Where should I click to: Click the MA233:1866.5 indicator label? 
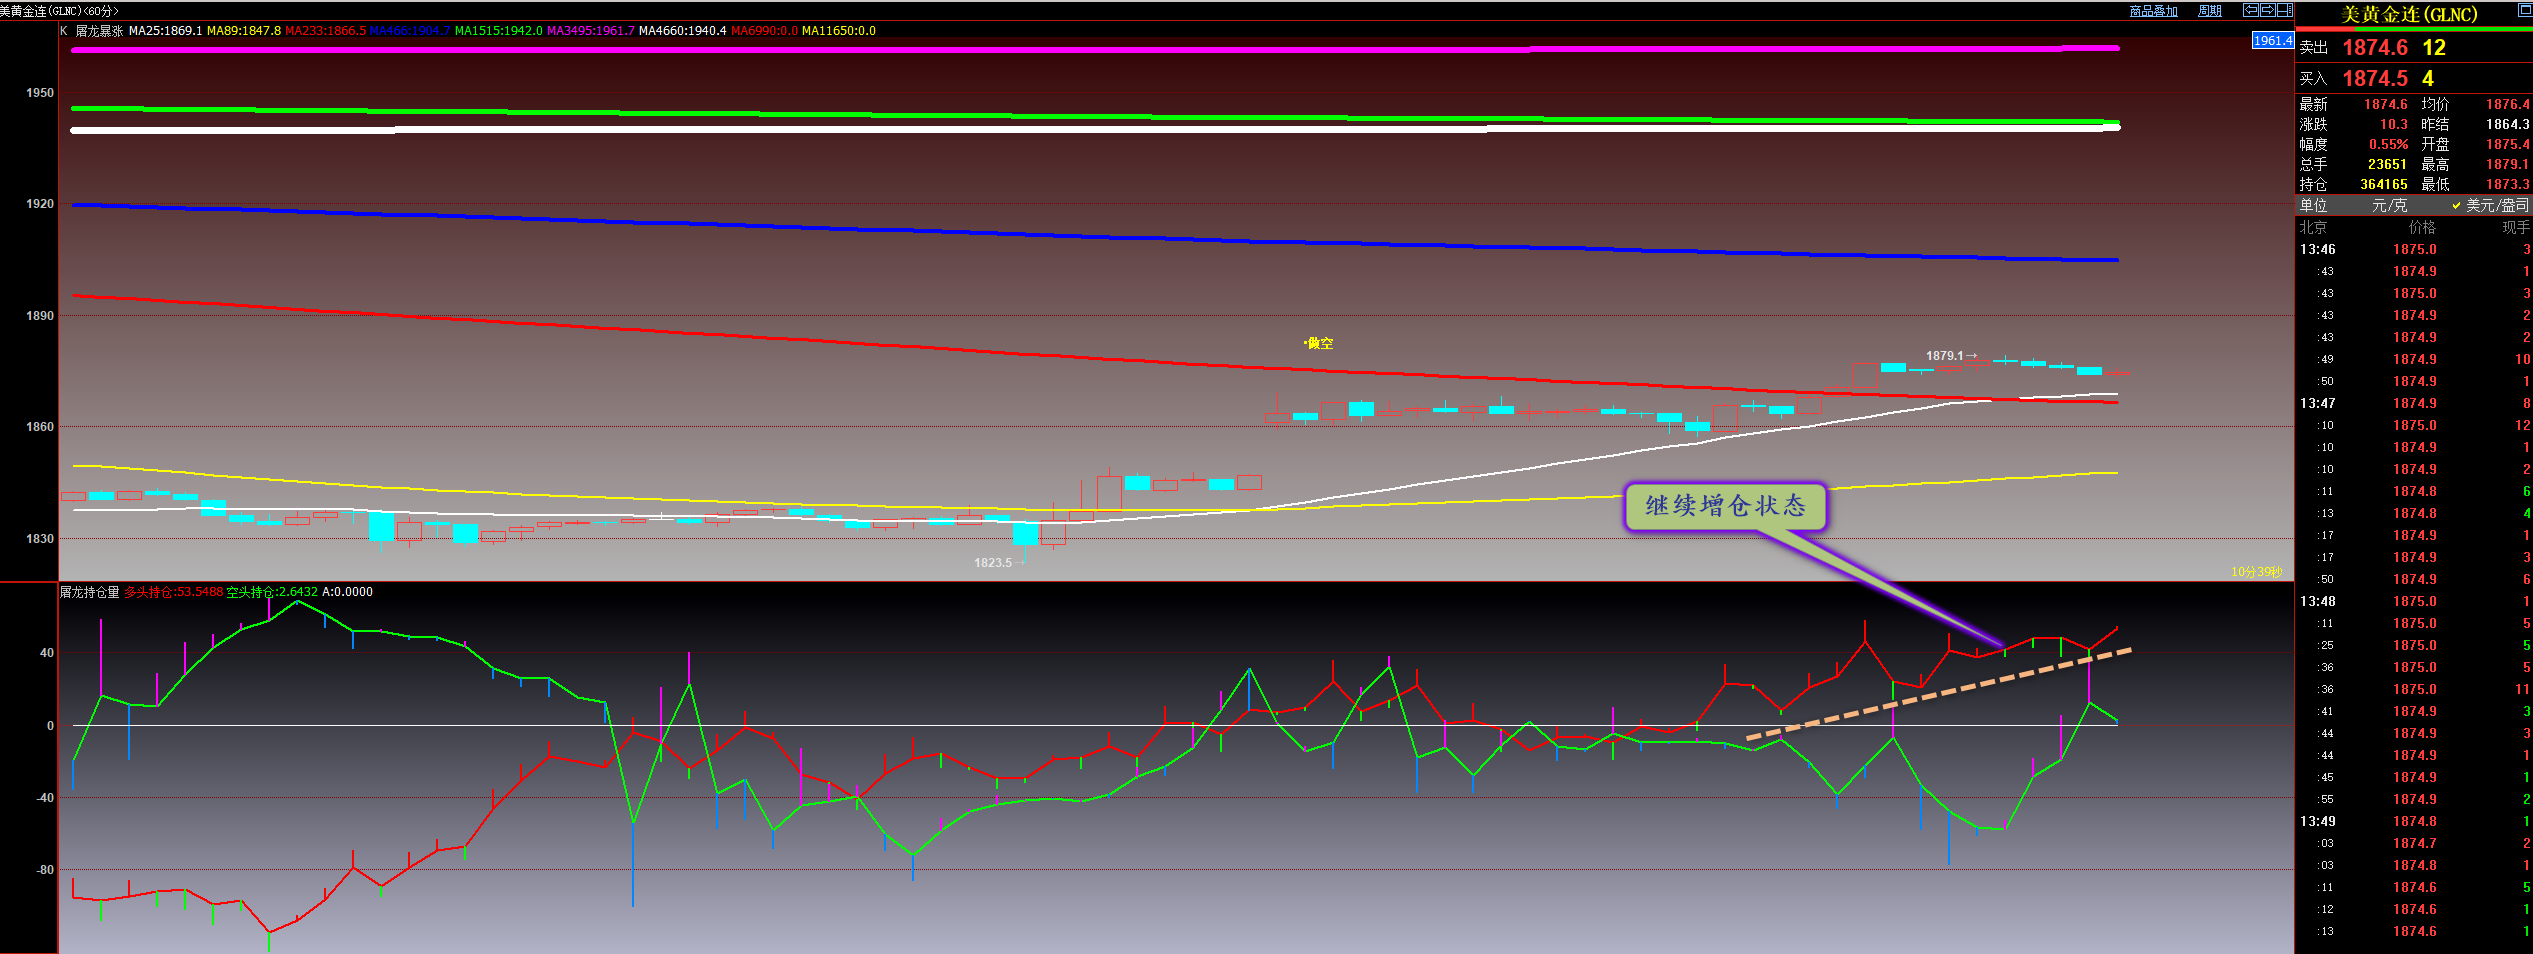(325, 31)
